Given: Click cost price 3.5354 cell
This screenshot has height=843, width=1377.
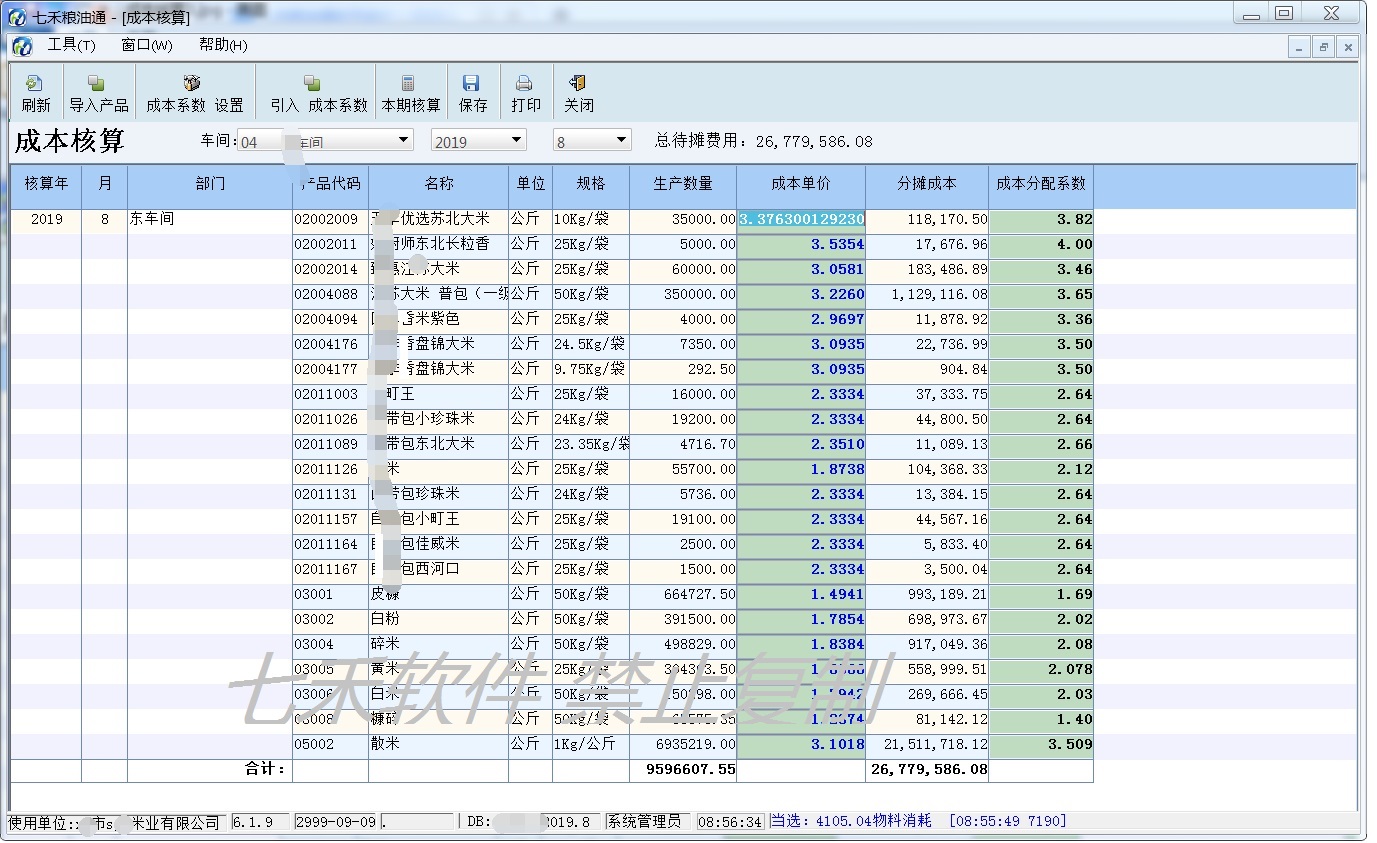Looking at the screenshot, I should [x=801, y=244].
